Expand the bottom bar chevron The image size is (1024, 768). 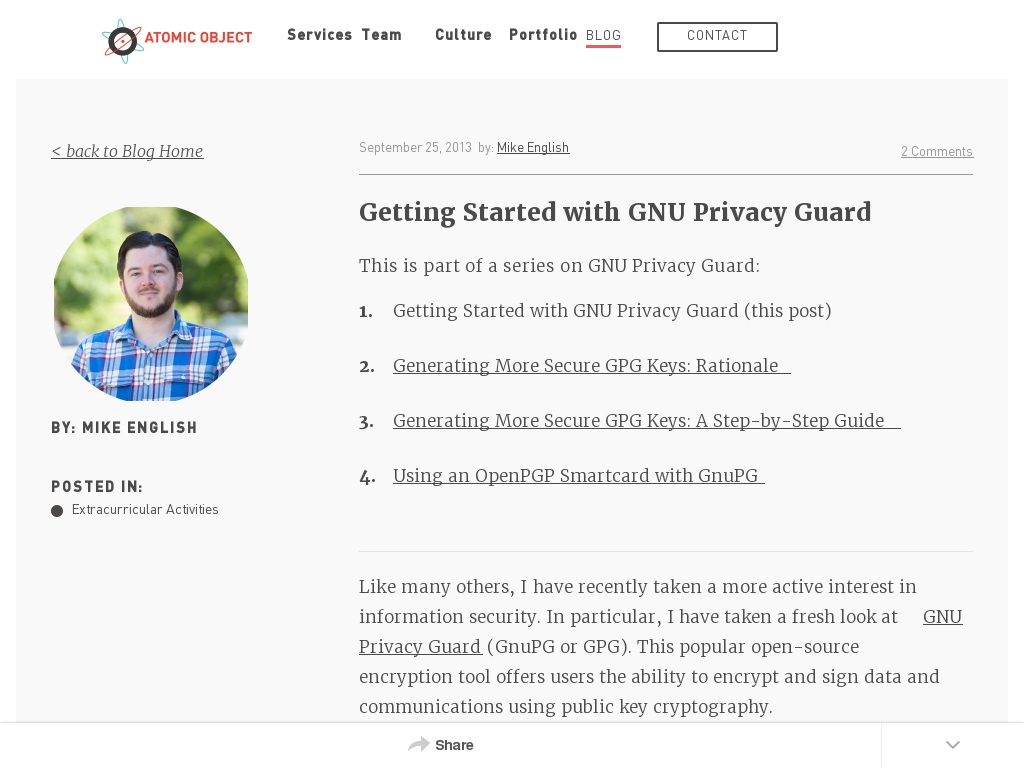(953, 744)
